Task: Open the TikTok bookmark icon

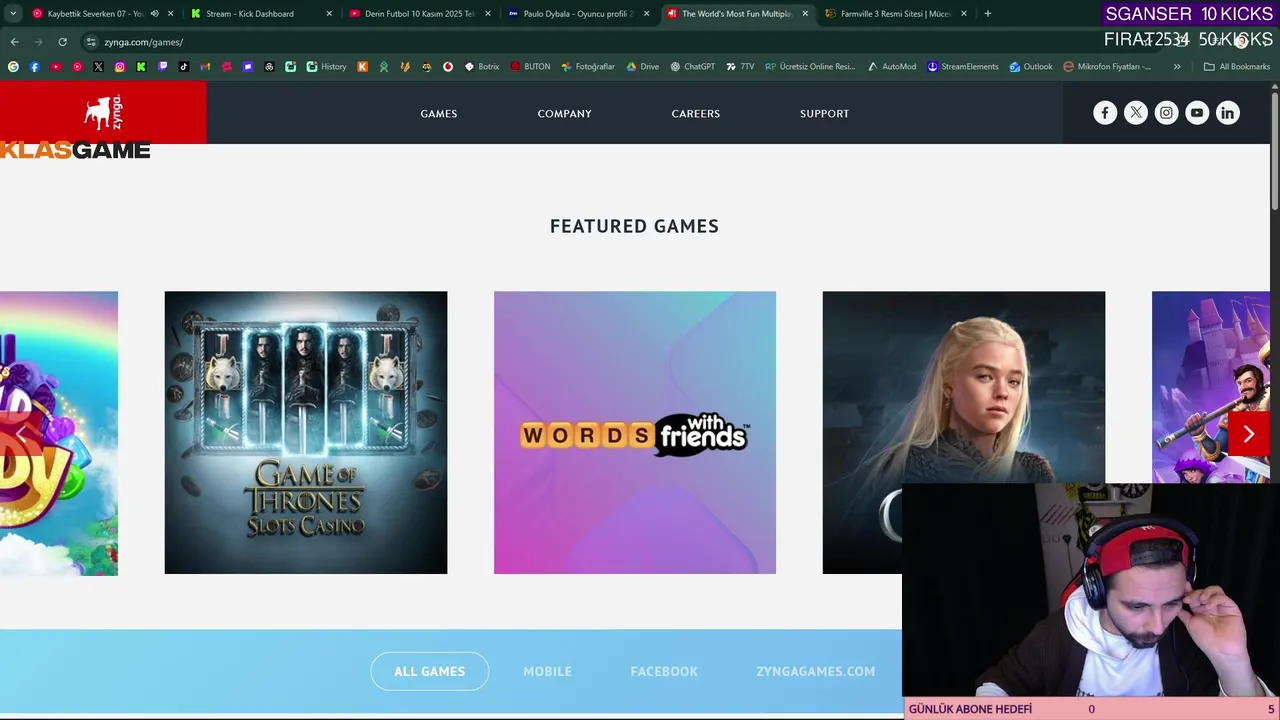Action: [x=184, y=67]
